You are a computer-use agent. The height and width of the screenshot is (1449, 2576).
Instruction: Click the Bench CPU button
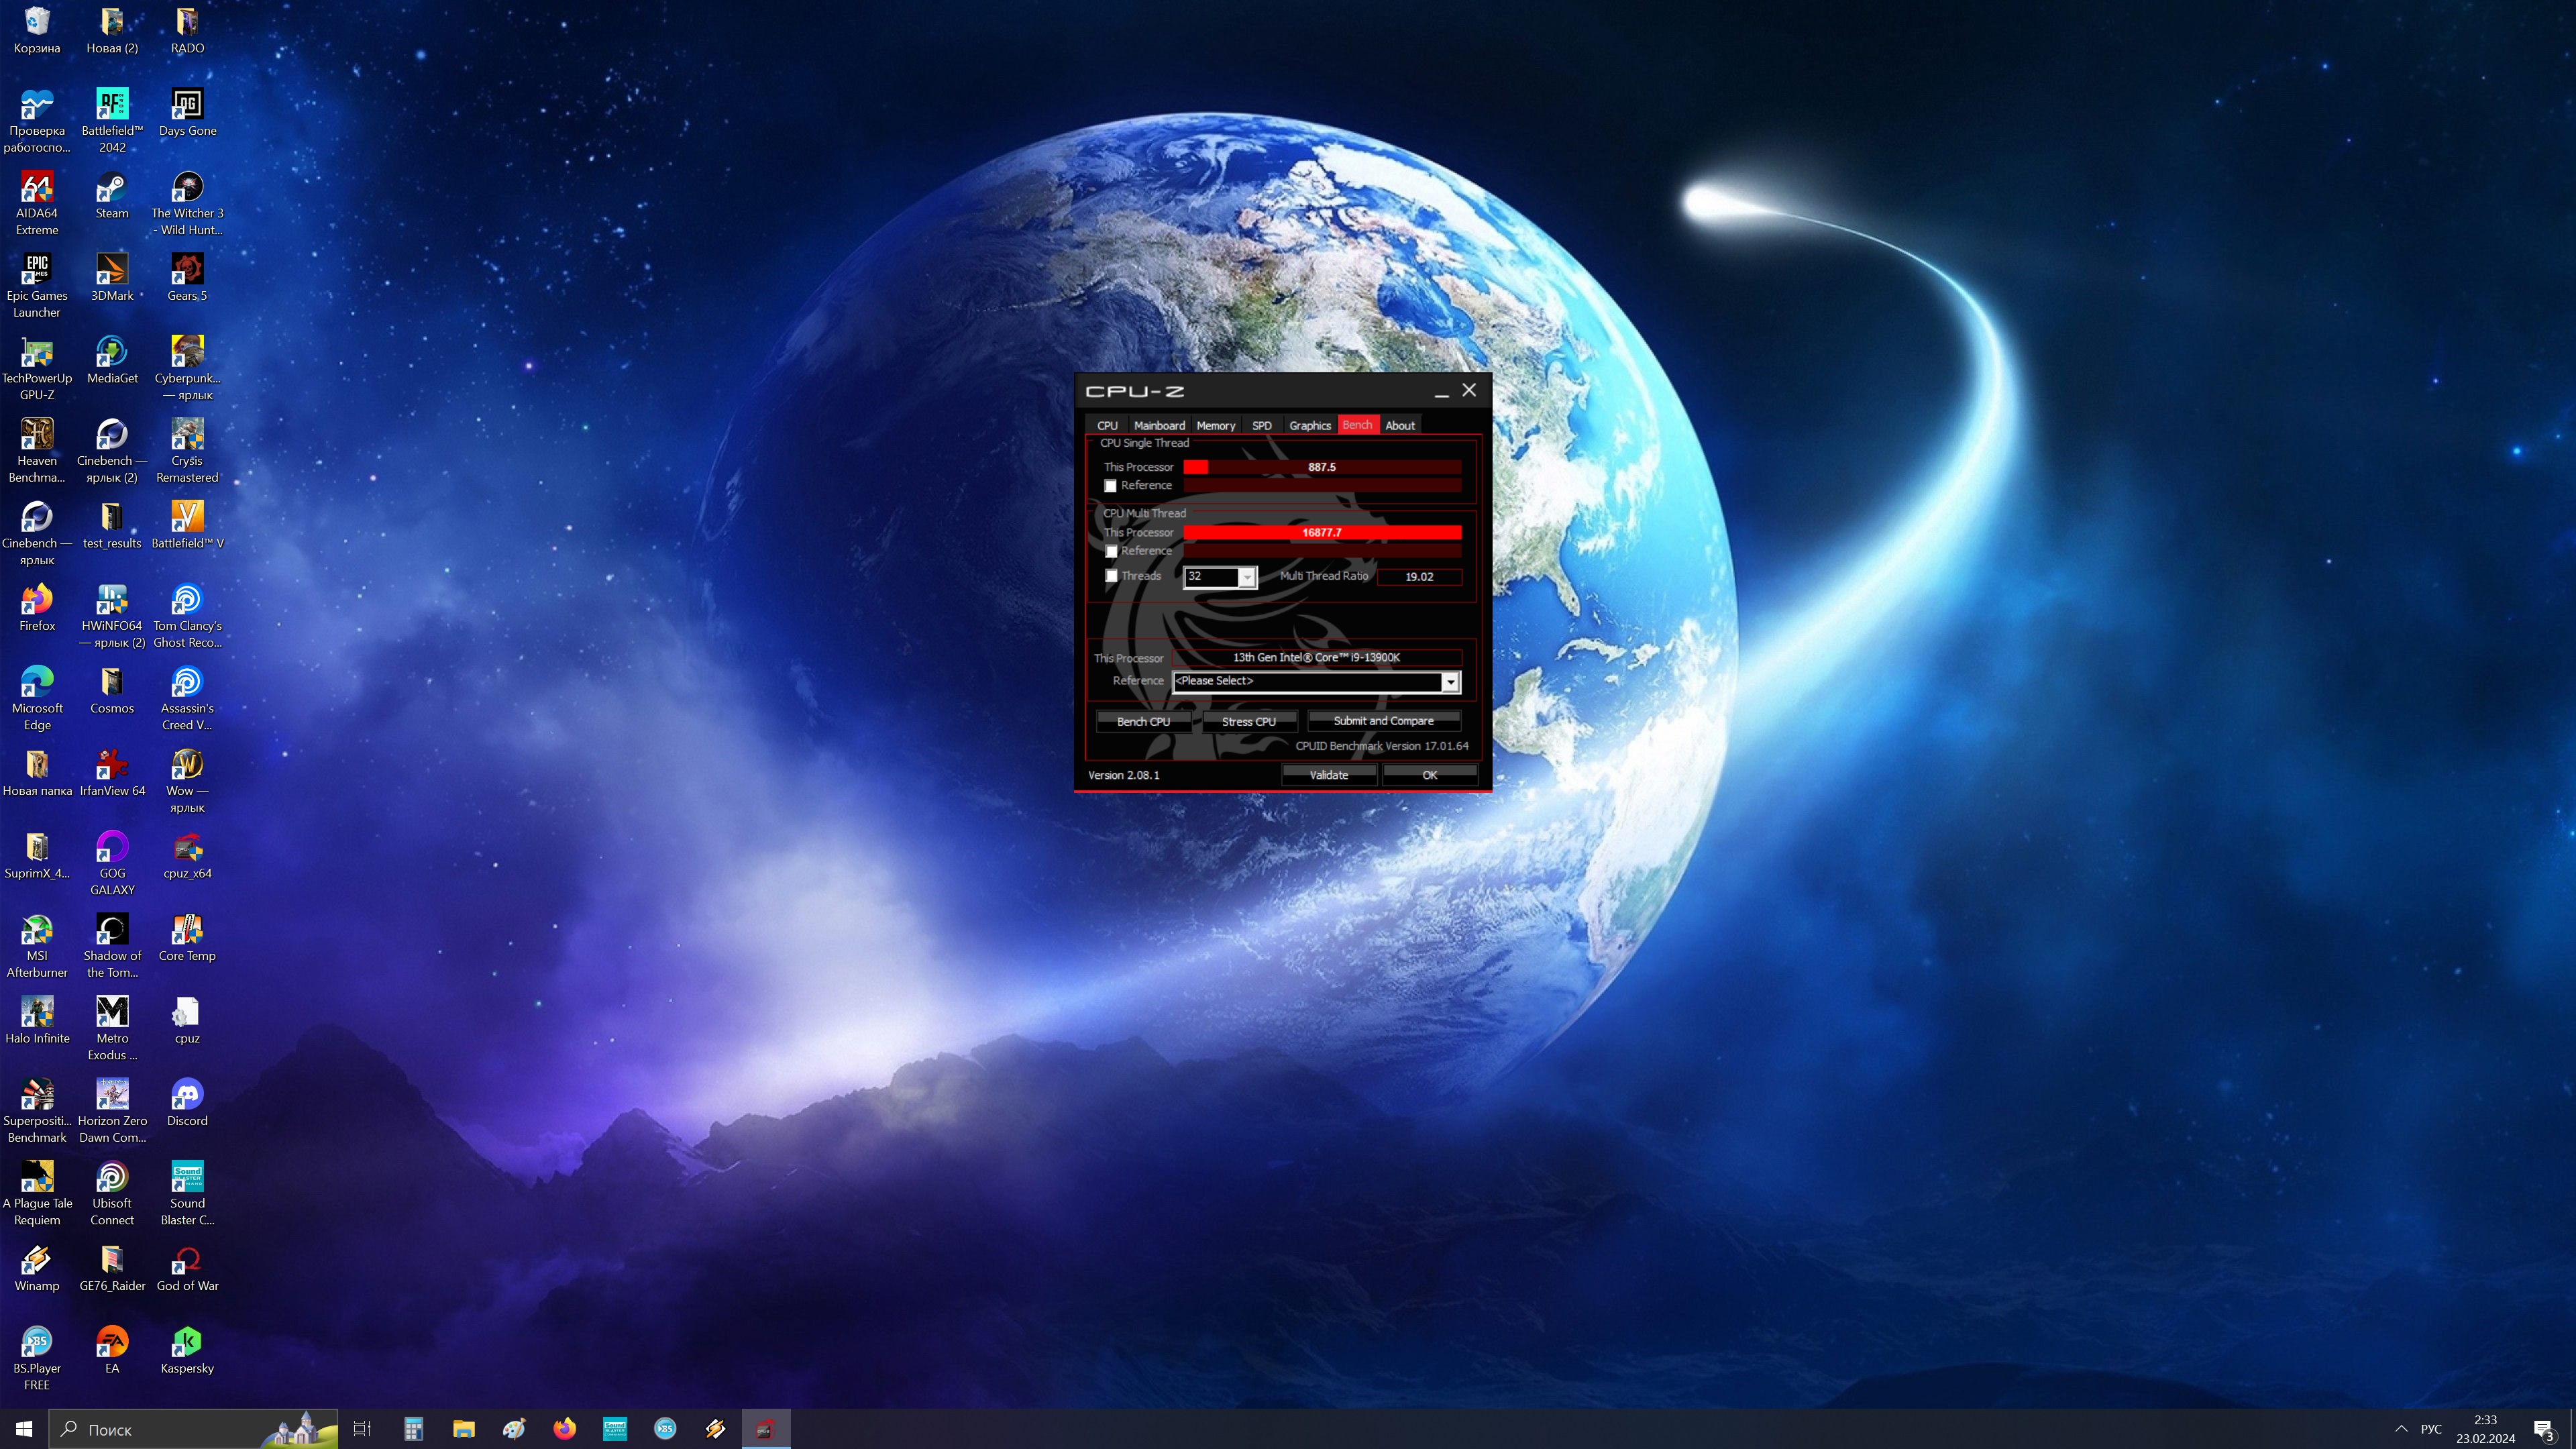(x=1143, y=721)
